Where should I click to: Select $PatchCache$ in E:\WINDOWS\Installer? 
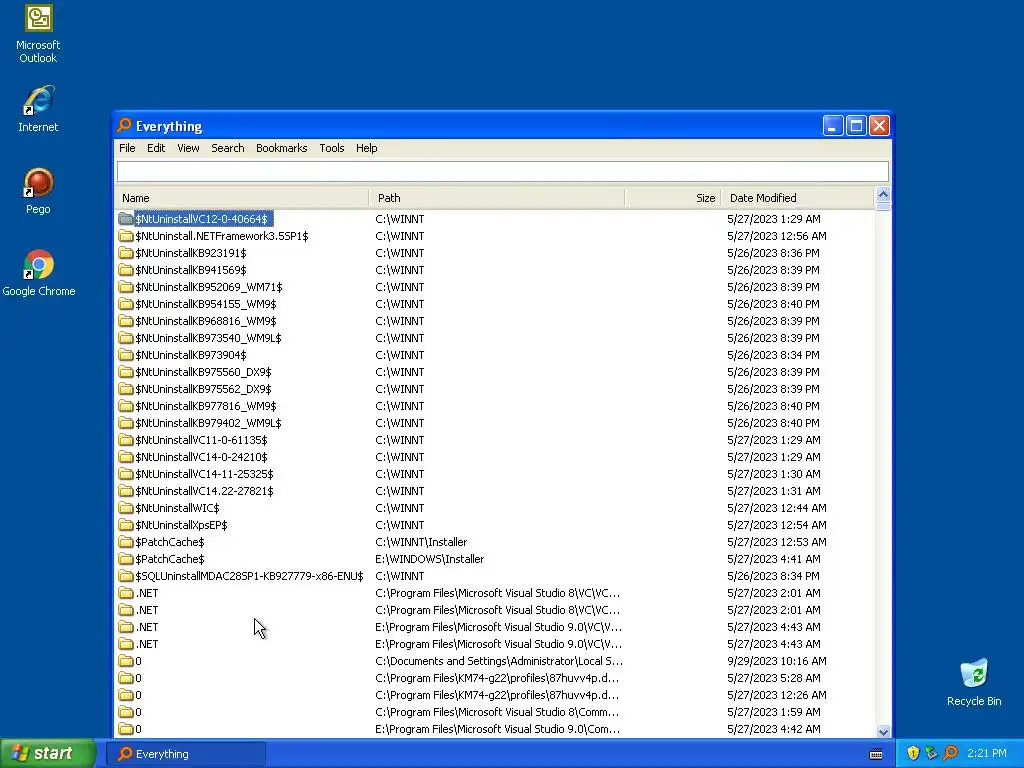point(170,558)
